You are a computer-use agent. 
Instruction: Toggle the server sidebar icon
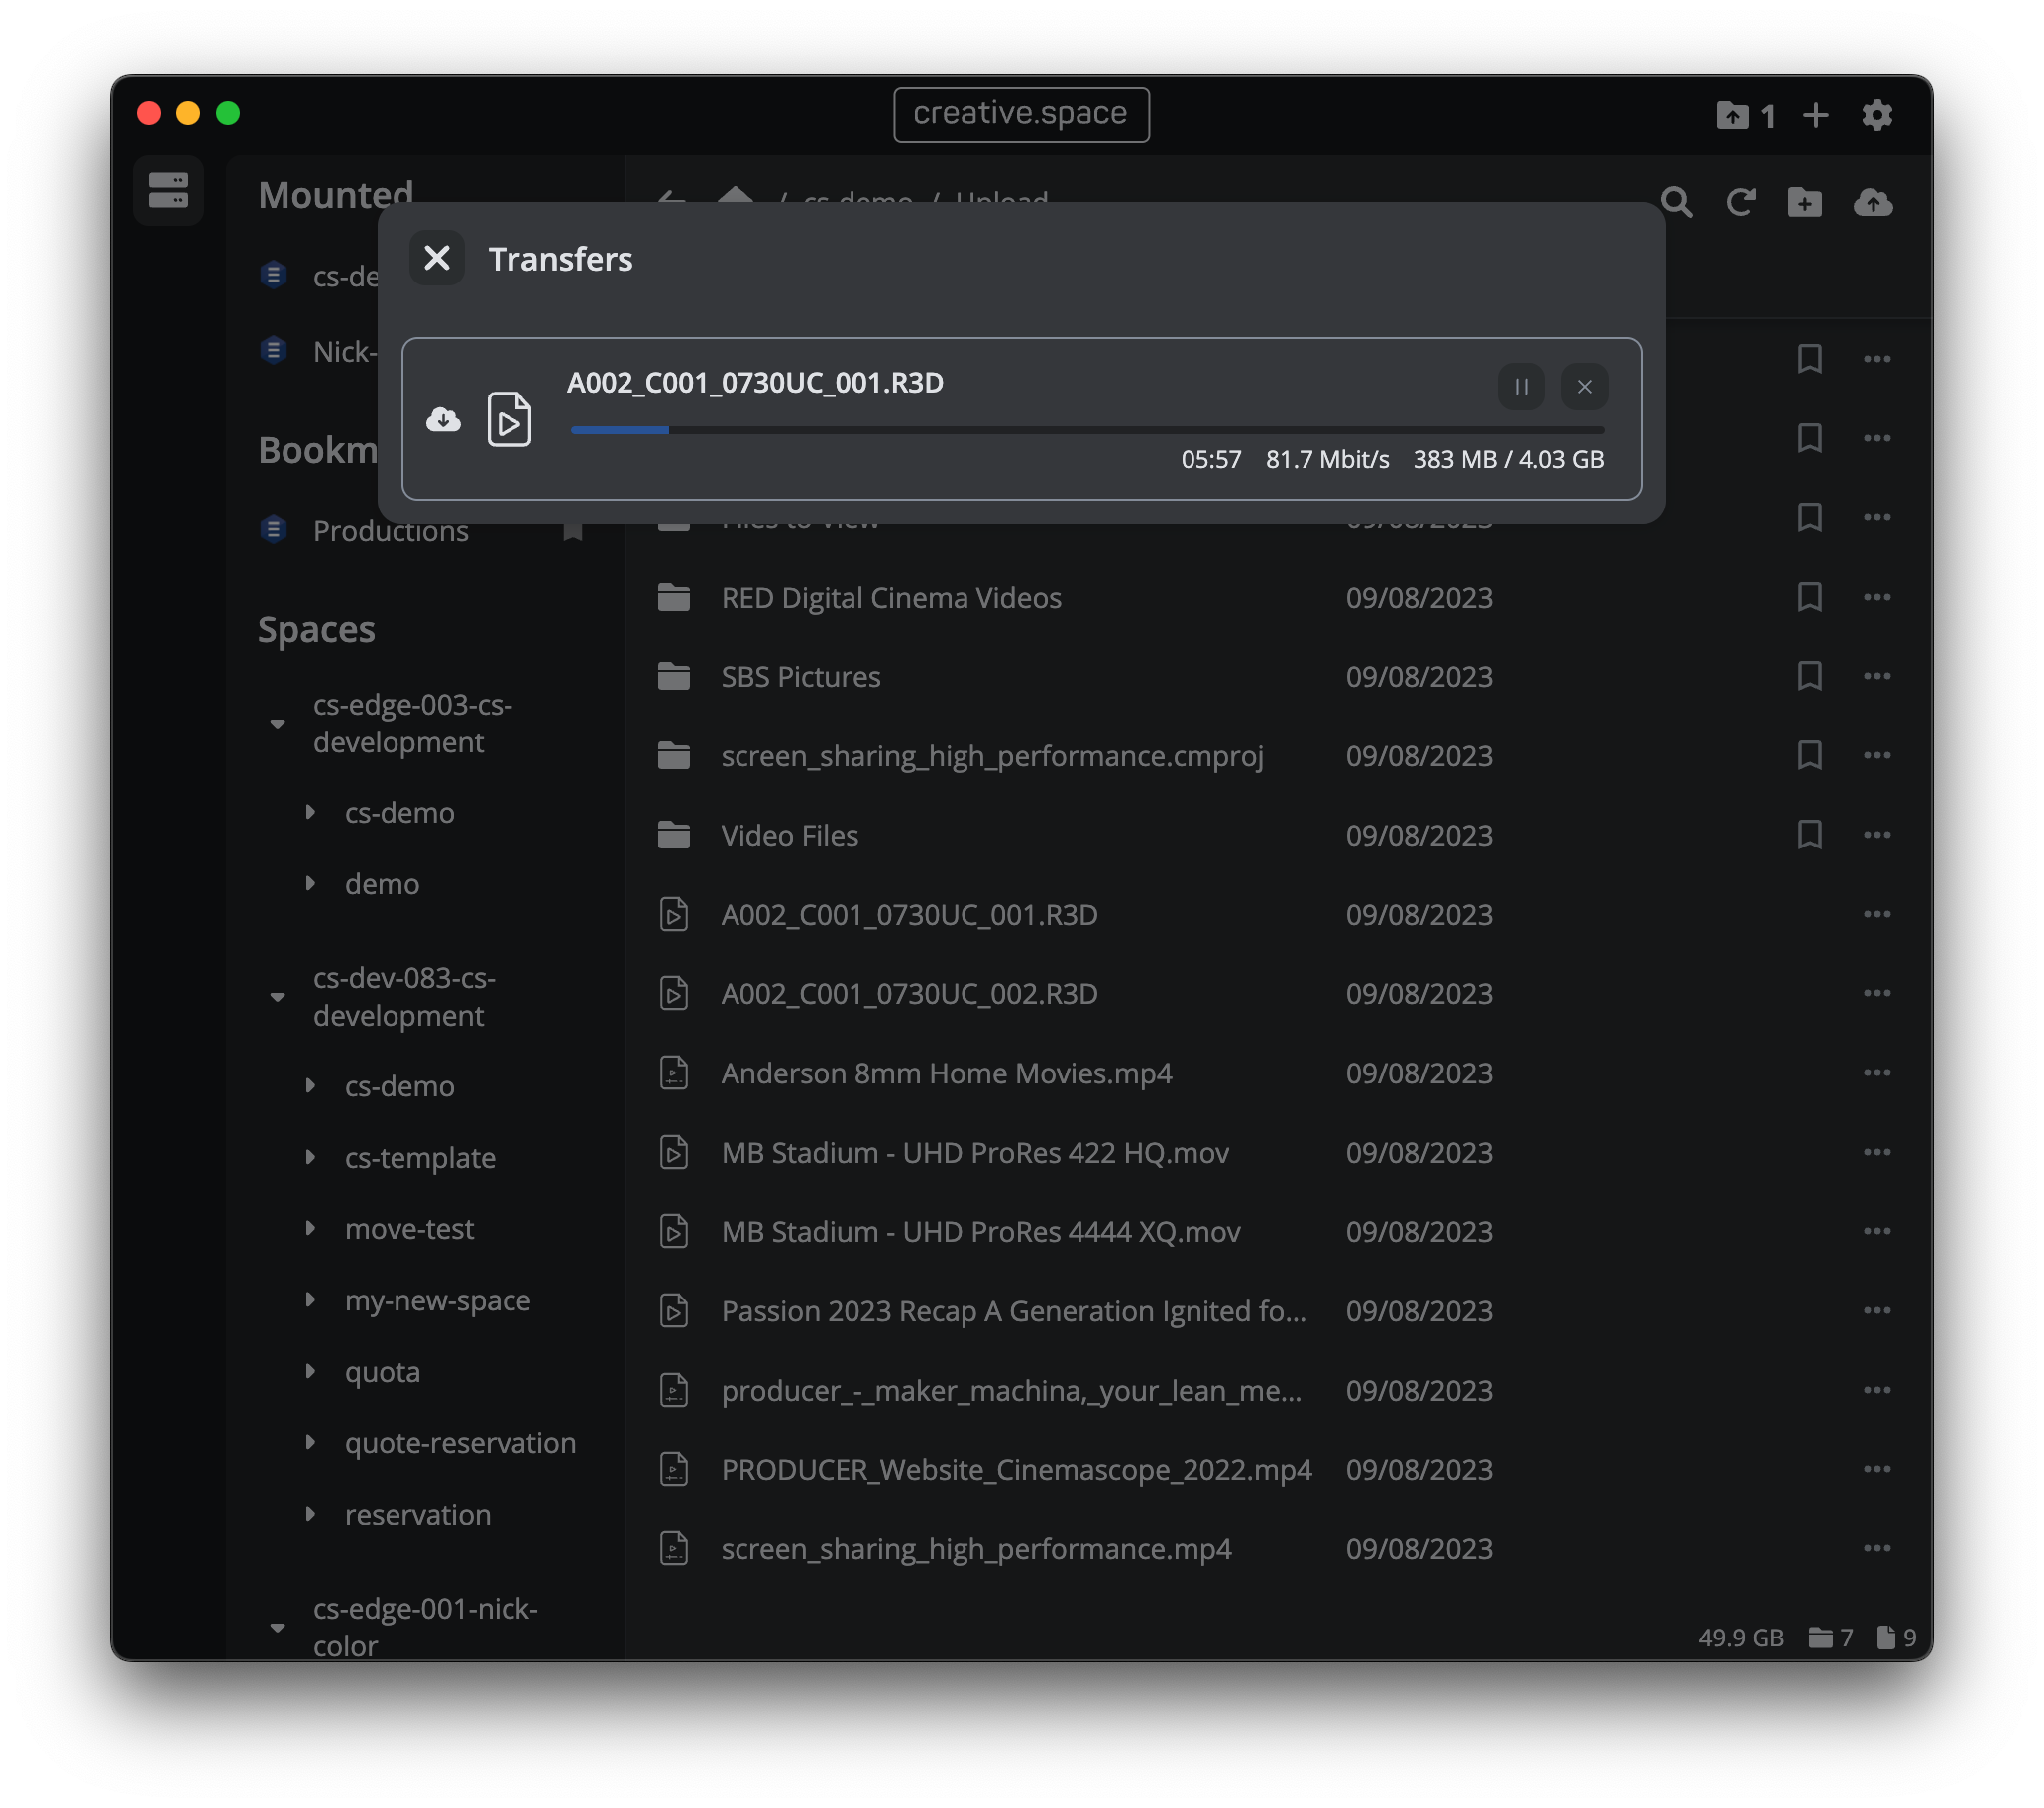[168, 190]
